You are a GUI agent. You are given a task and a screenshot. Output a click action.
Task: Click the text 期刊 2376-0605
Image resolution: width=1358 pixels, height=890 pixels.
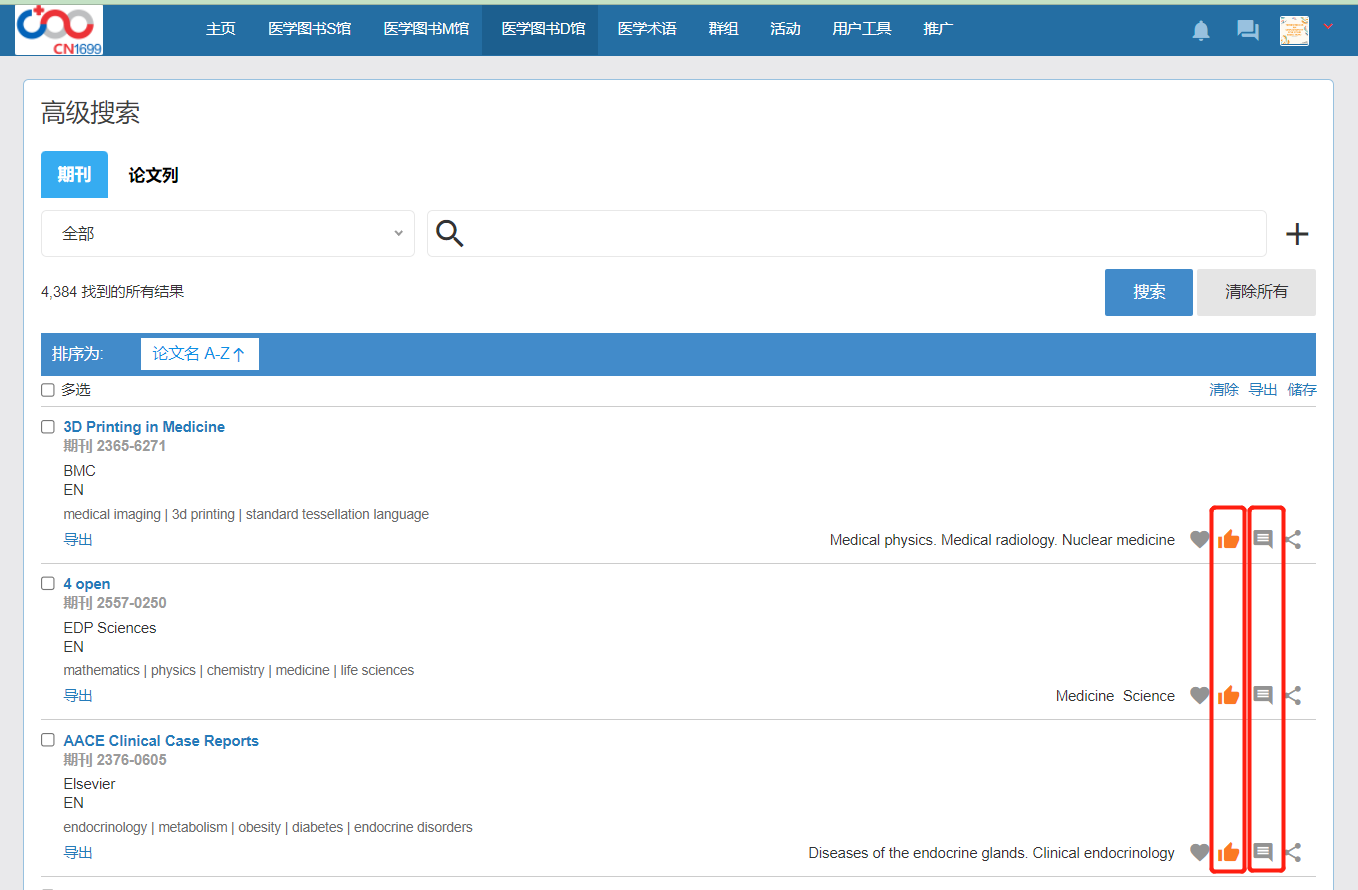click(x=115, y=760)
